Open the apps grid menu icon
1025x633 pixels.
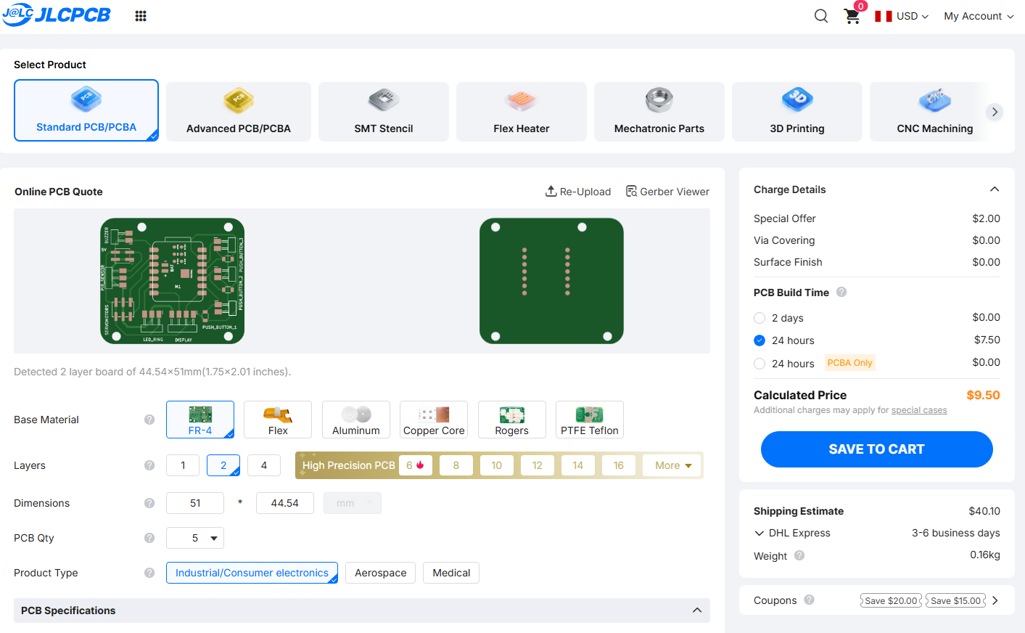pyautogui.click(x=141, y=16)
